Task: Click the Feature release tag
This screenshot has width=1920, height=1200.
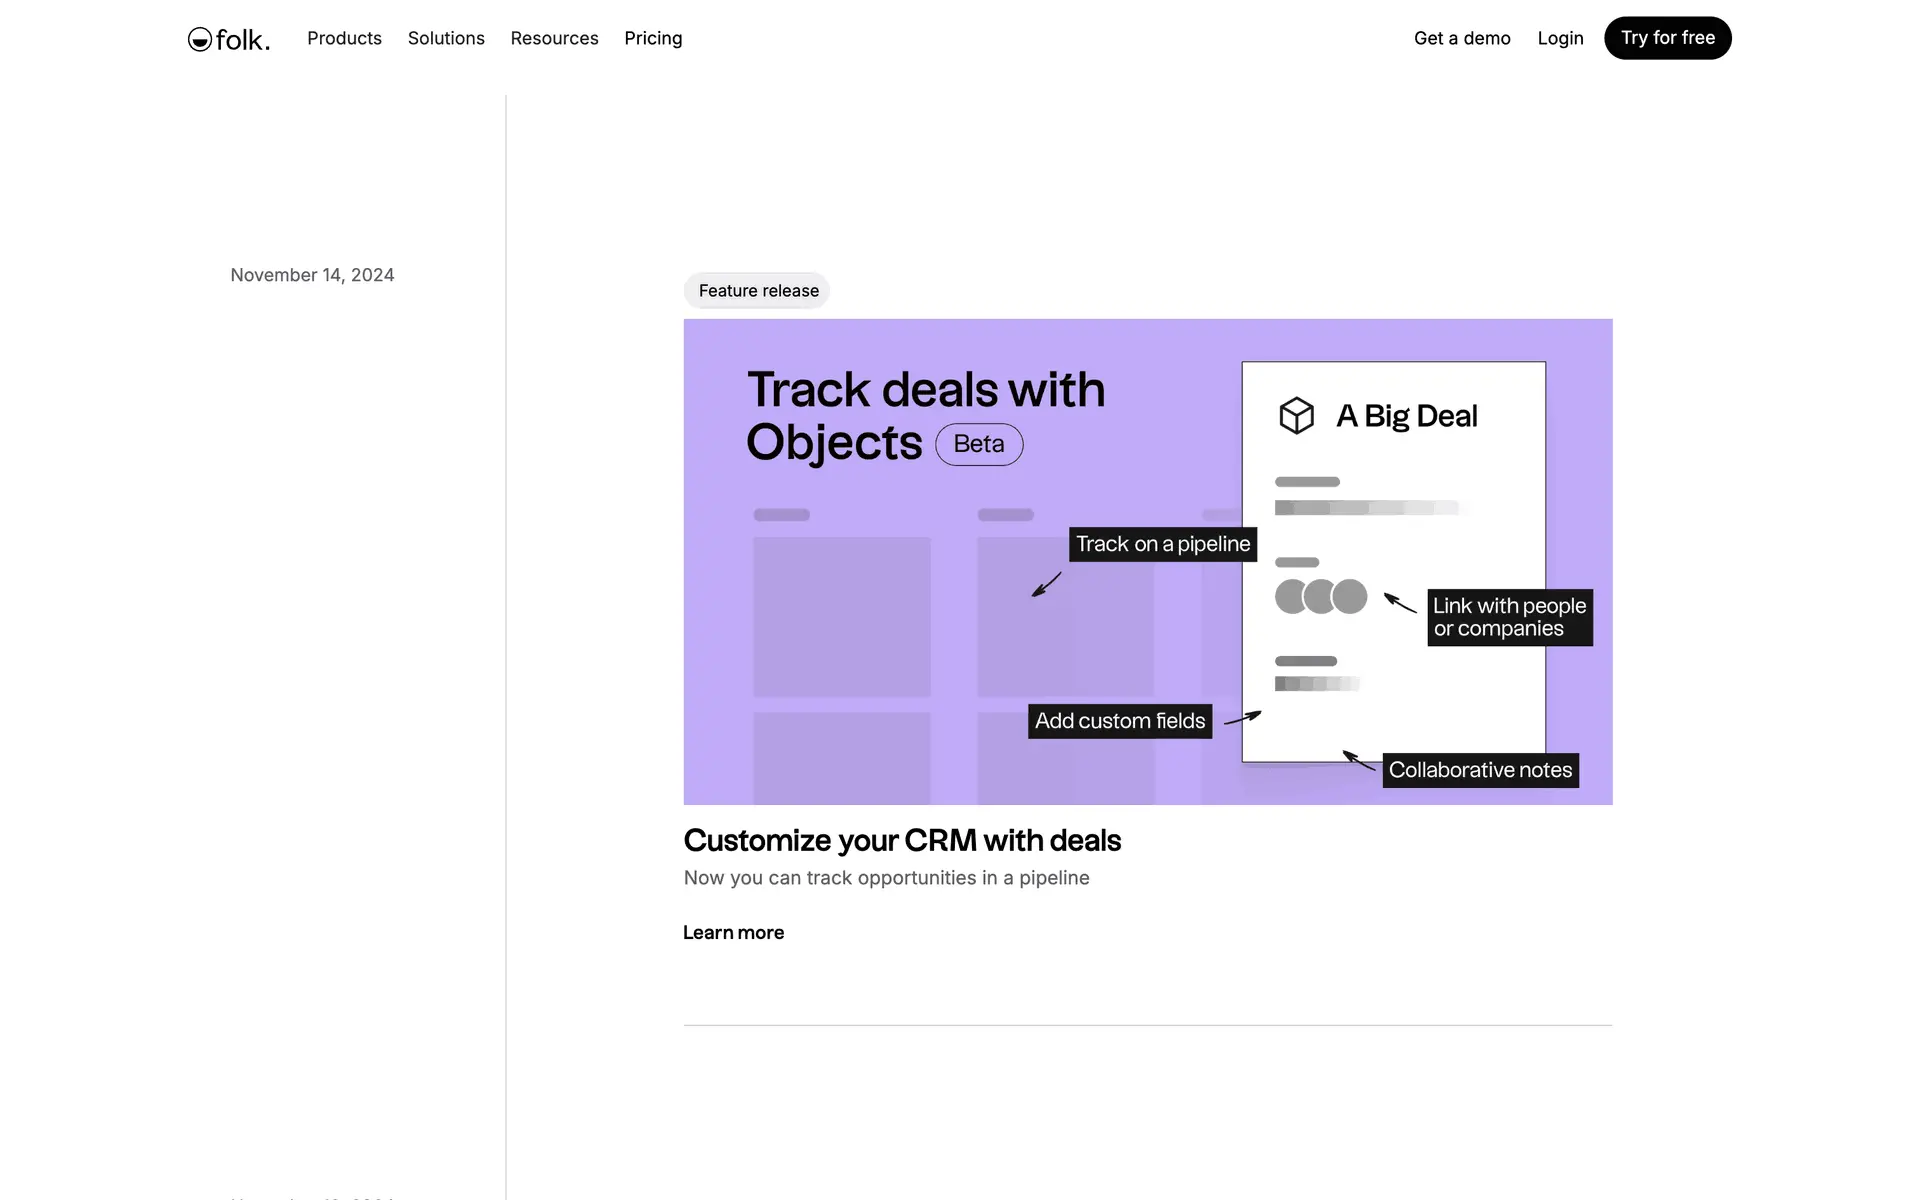Action: click(757, 291)
